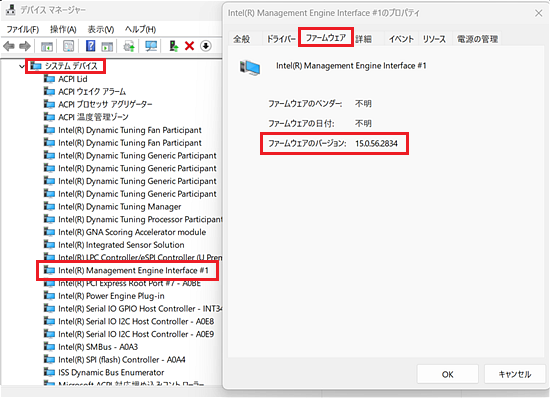Viewport: 550px width, 398px height.
Task: Click the Intel(R) SMBus - A0A3 device icon
Action: coord(49,346)
